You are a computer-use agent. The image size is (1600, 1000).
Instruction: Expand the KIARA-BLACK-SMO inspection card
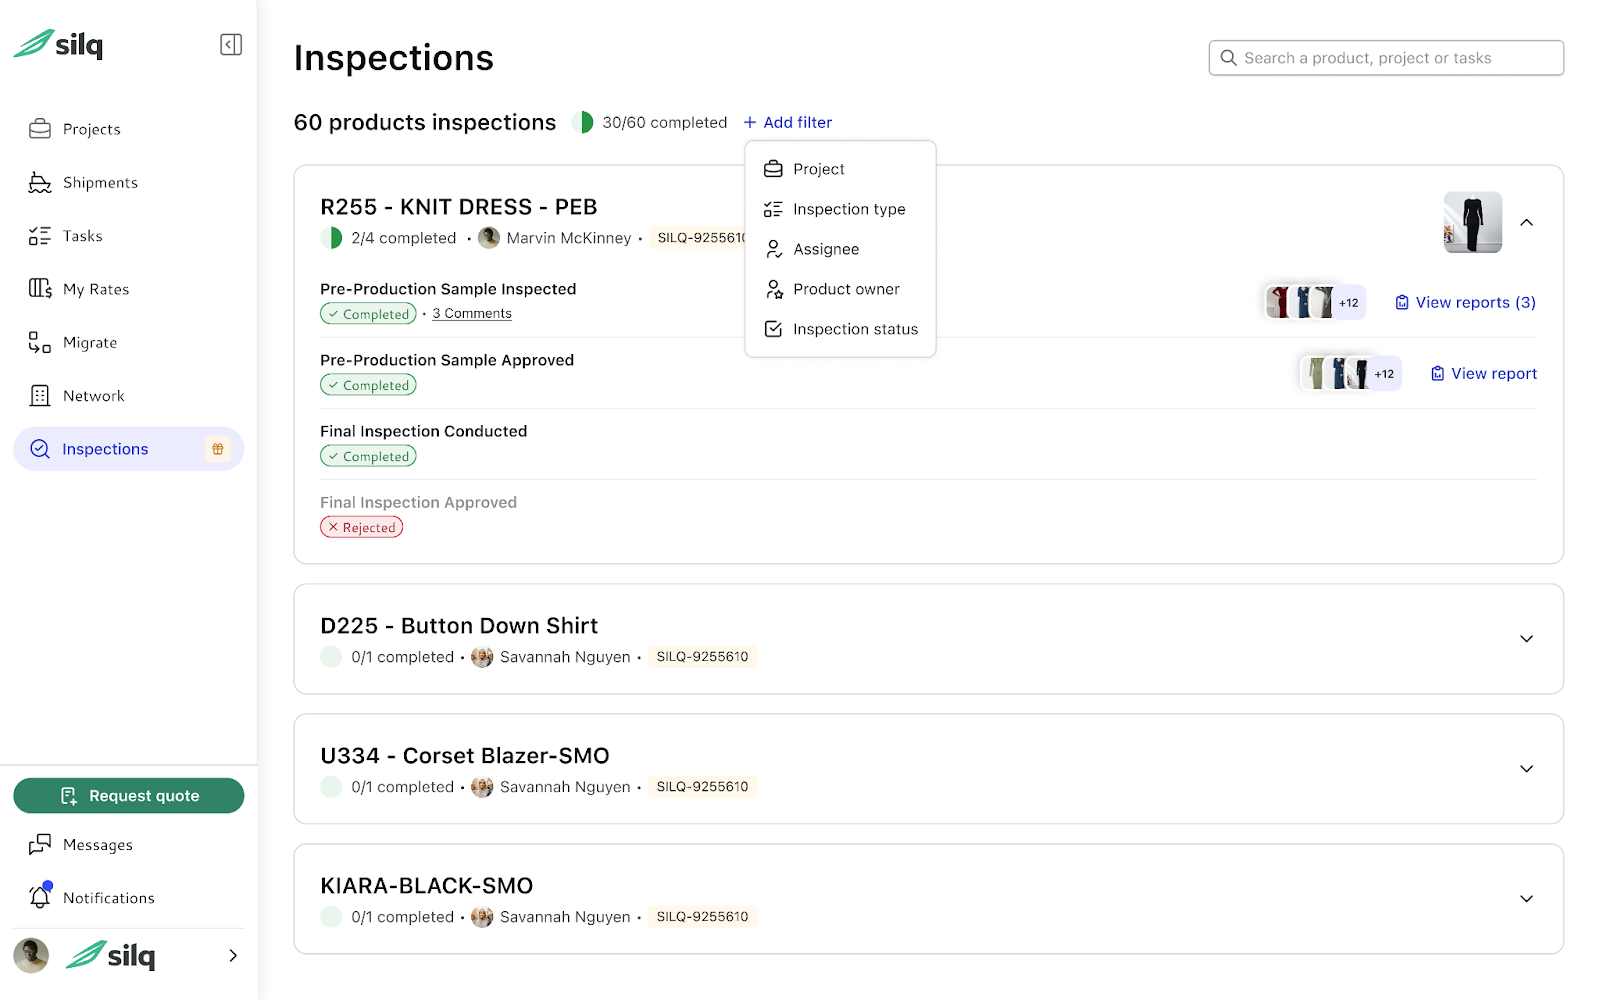(1526, 897)
